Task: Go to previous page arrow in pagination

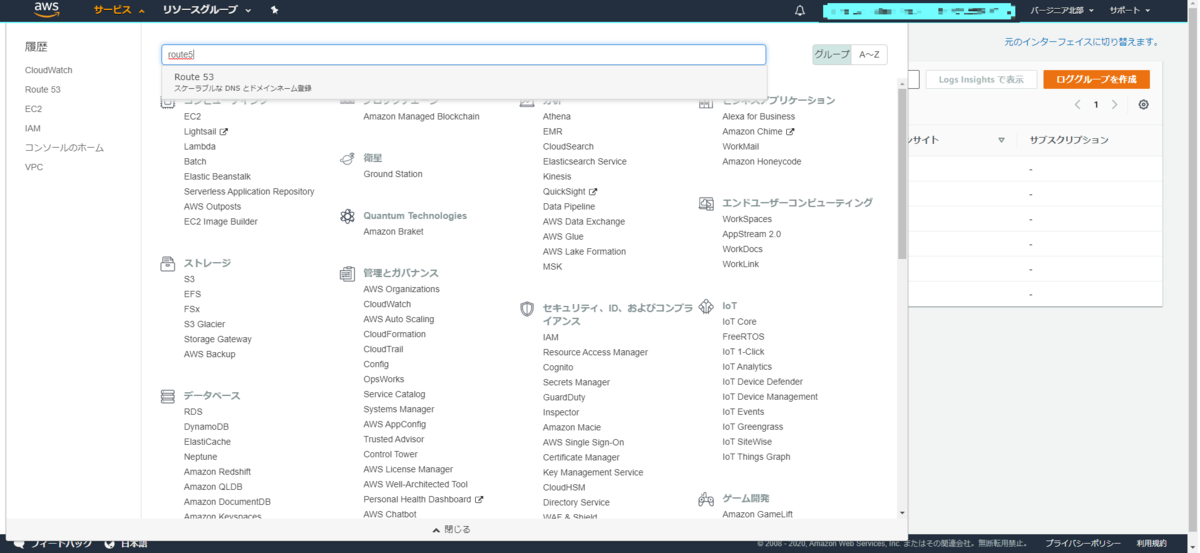Action: [1077, 105]
